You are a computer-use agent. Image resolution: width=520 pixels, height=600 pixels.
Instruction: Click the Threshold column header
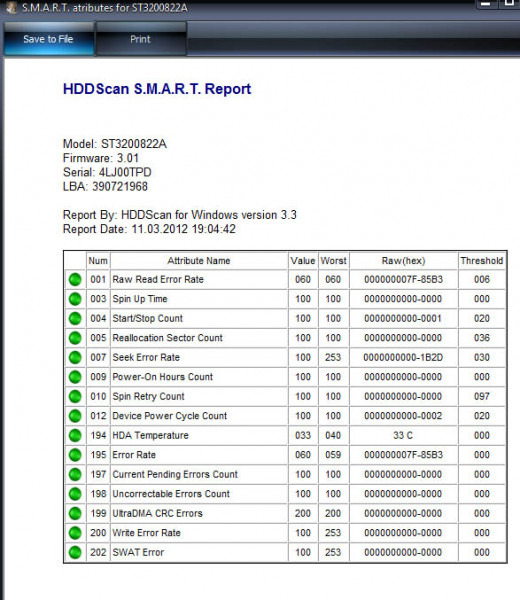[482, 261]
